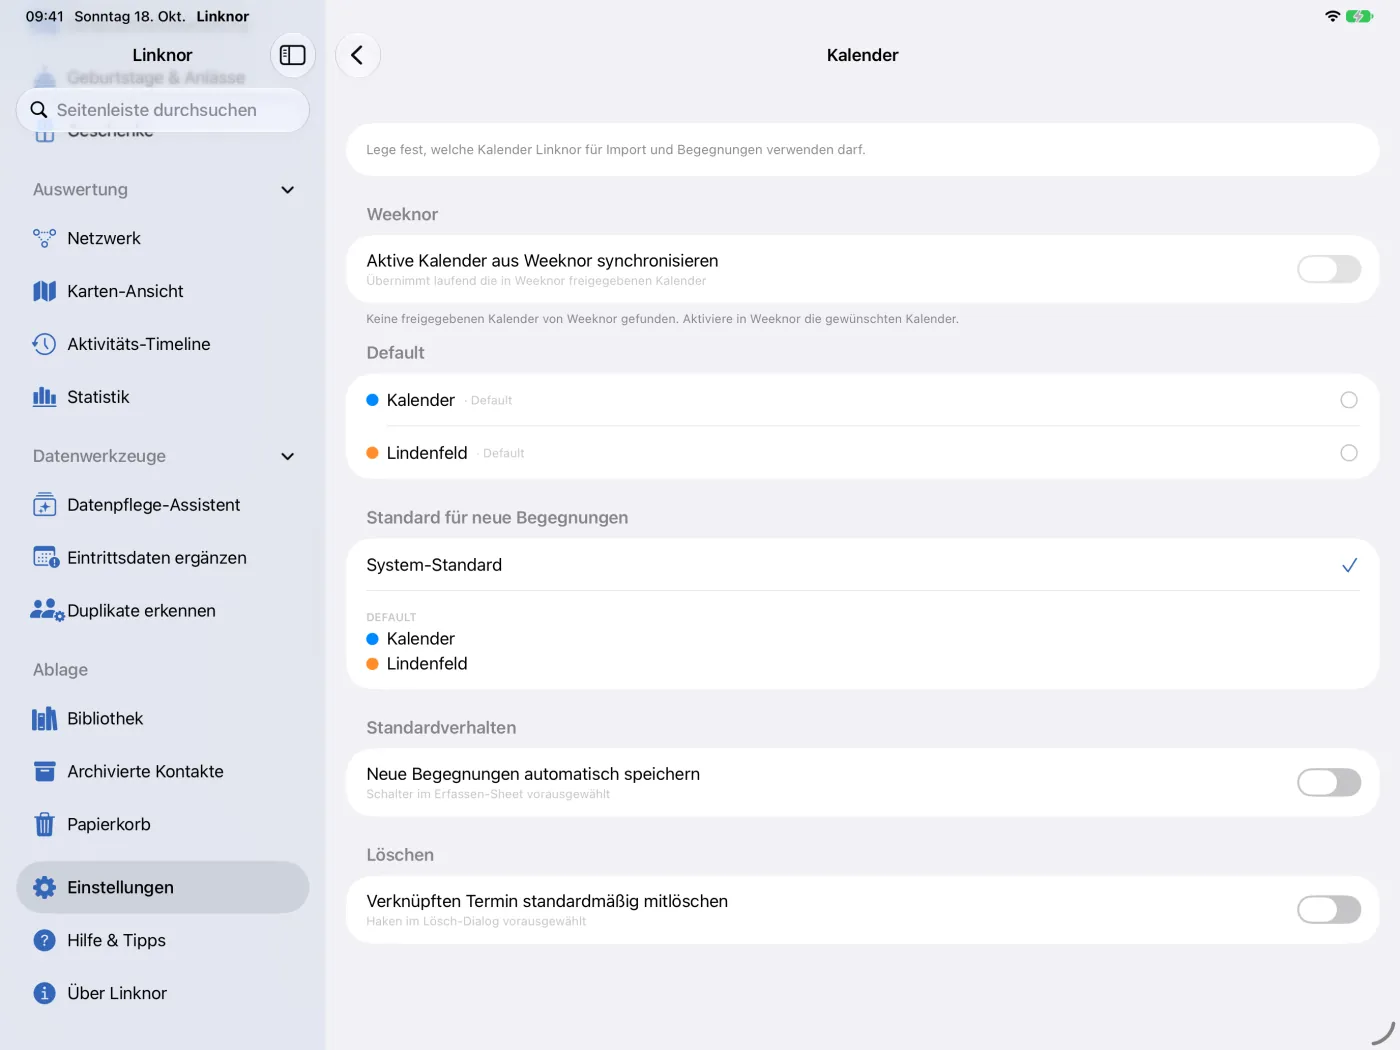The height and width of the screenshot is (1050, 1400).
Task: Open Papierkorb trash icon
Action: tap(44, 824)
